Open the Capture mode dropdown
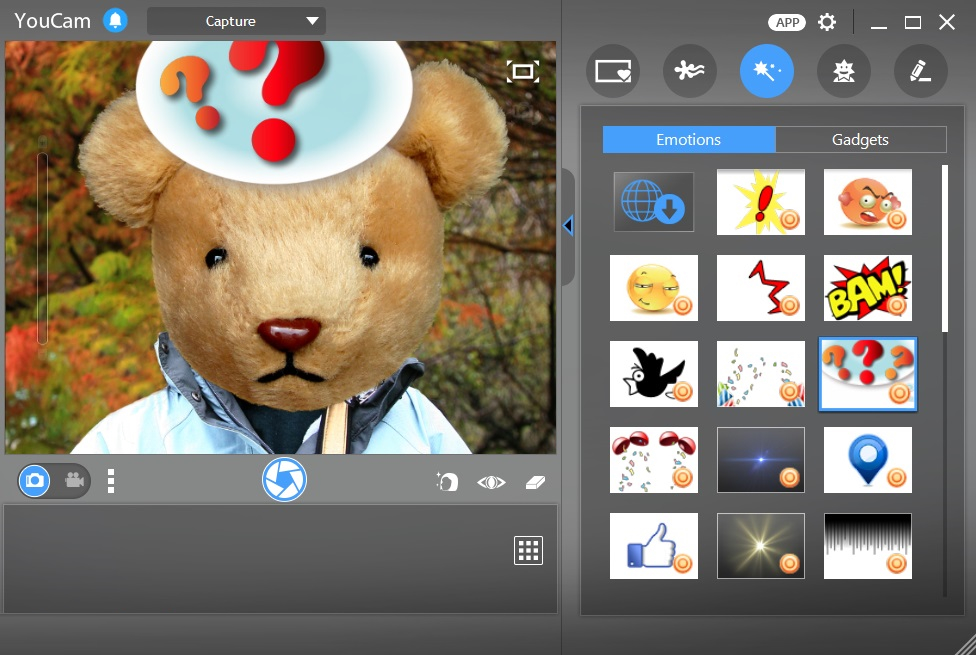This screenshot has height=655, width=976. coord(236,21)
